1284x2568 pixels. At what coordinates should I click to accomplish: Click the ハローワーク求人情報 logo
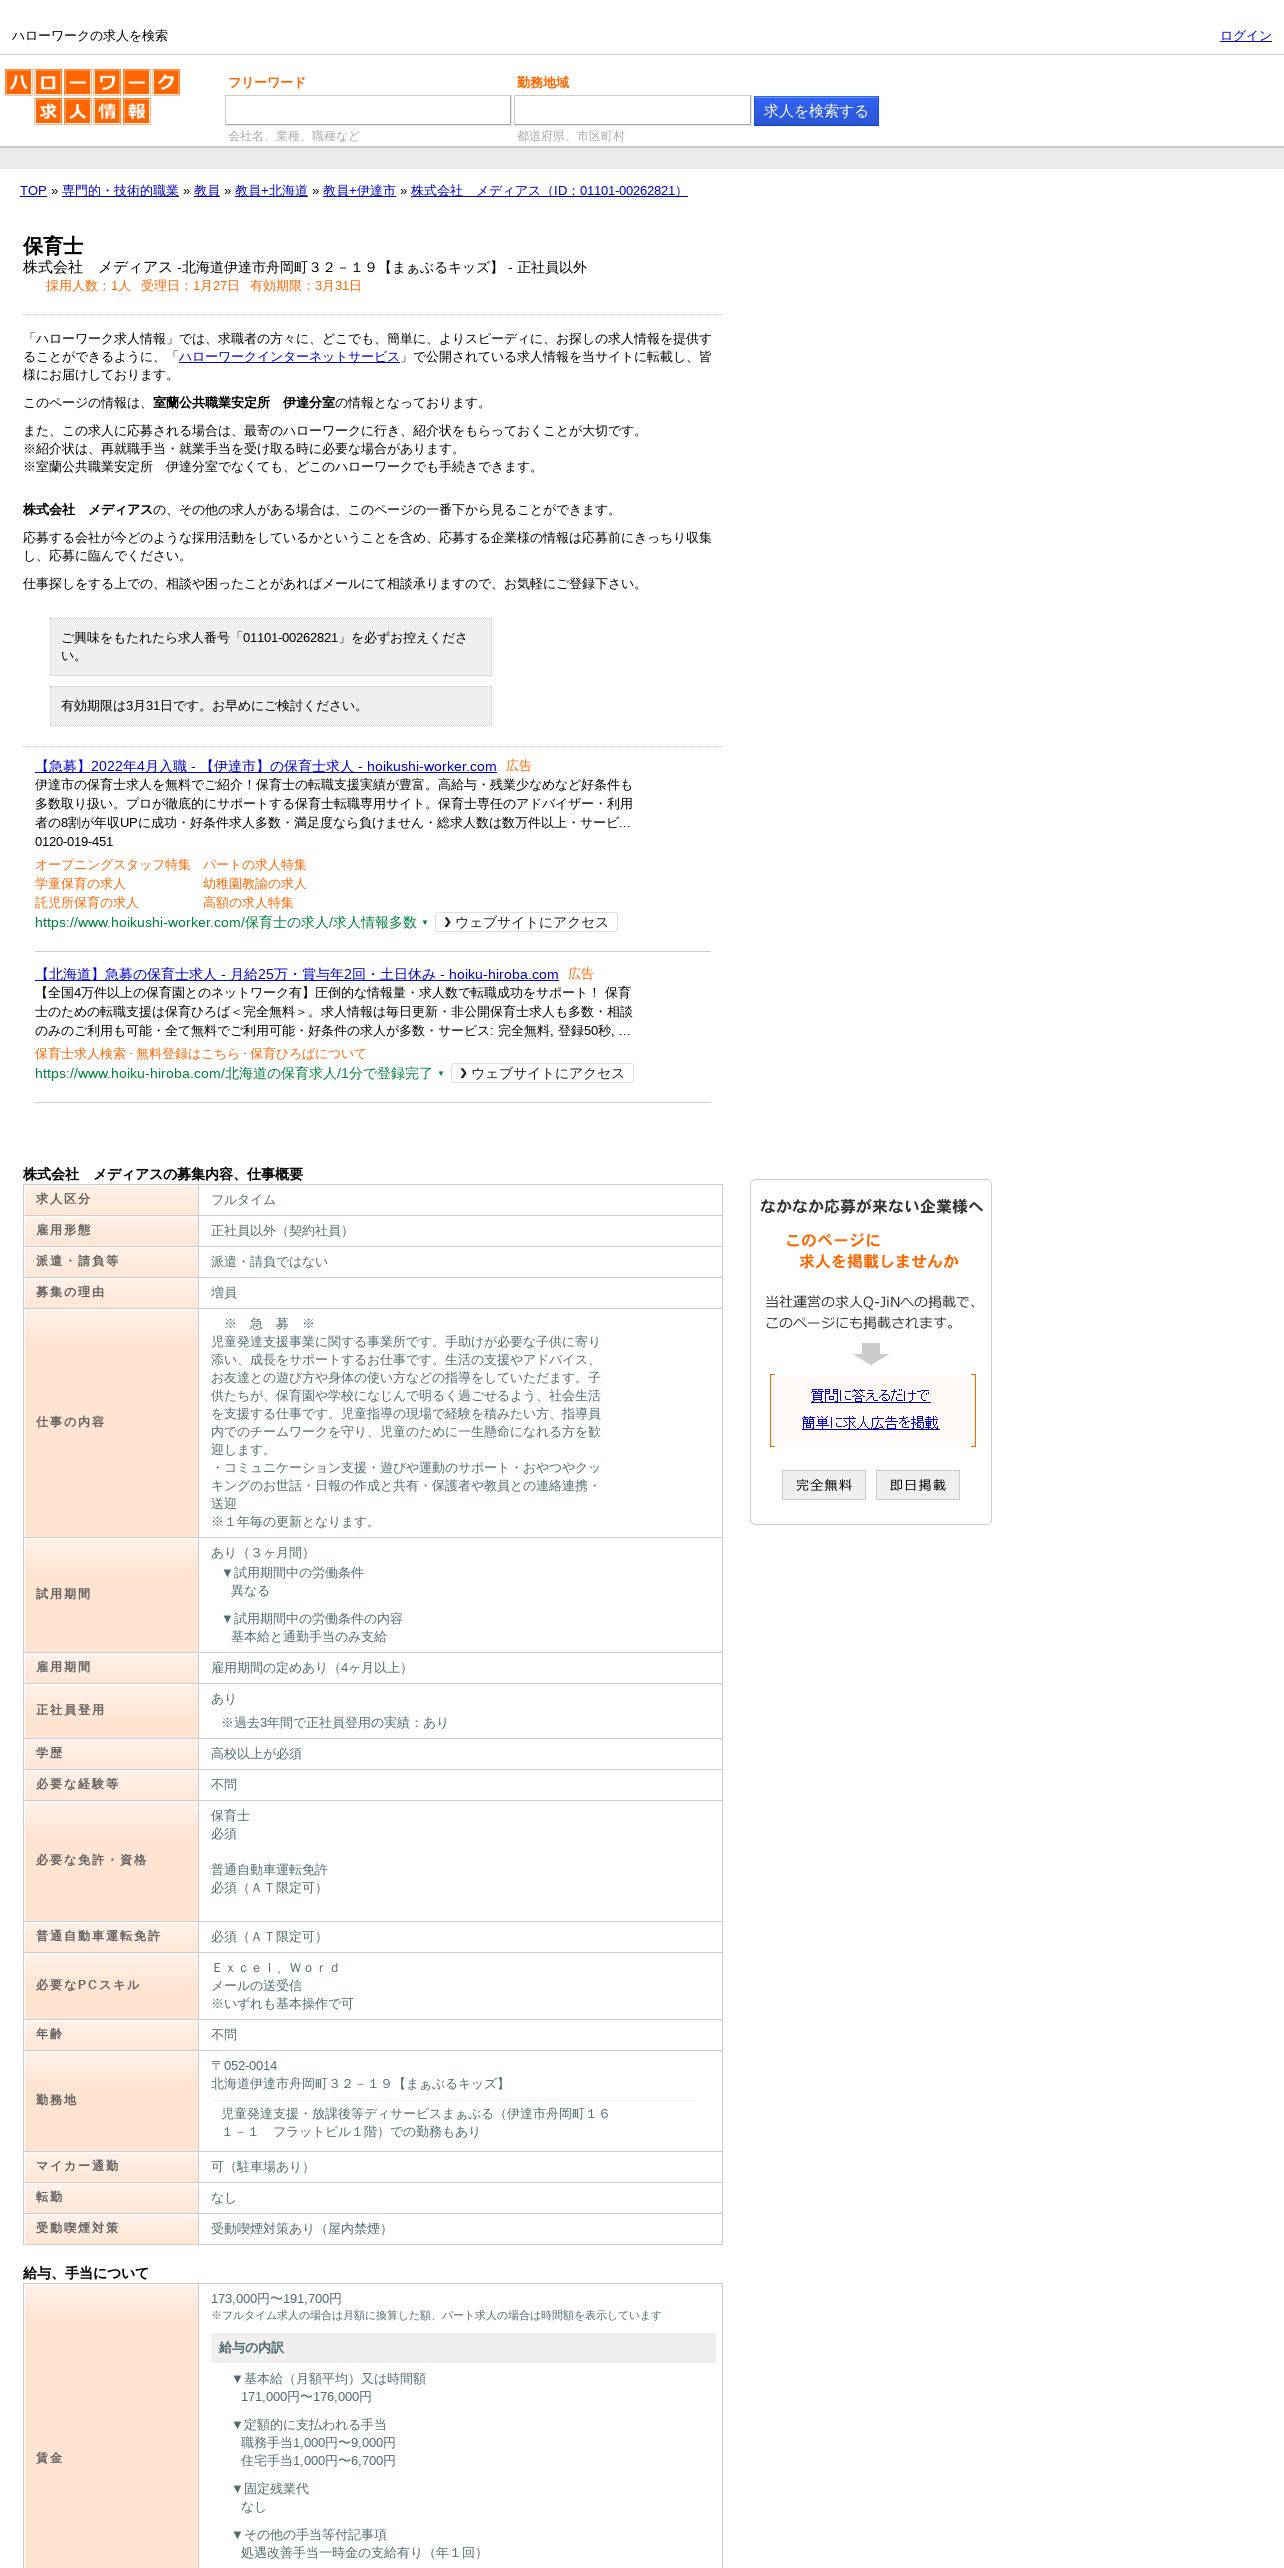pos(92,96)
